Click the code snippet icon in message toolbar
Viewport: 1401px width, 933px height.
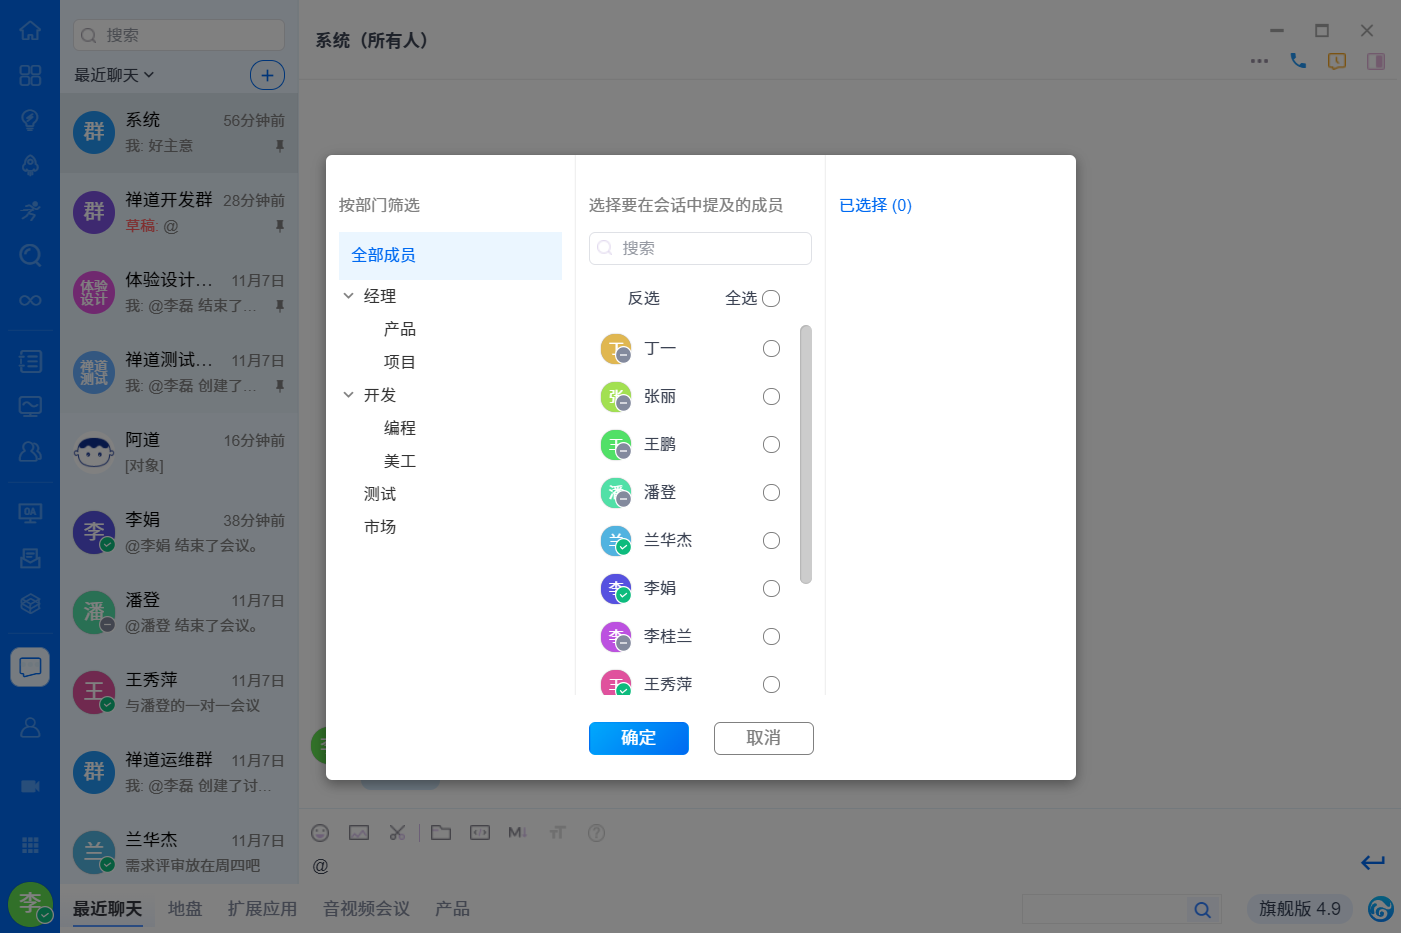480,832
